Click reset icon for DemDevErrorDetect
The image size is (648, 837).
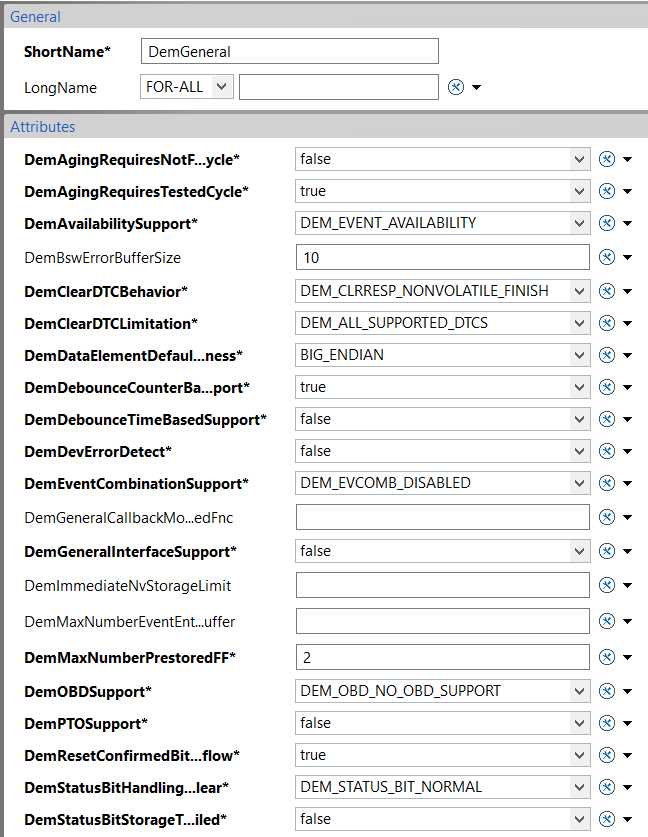click(607, 451)
